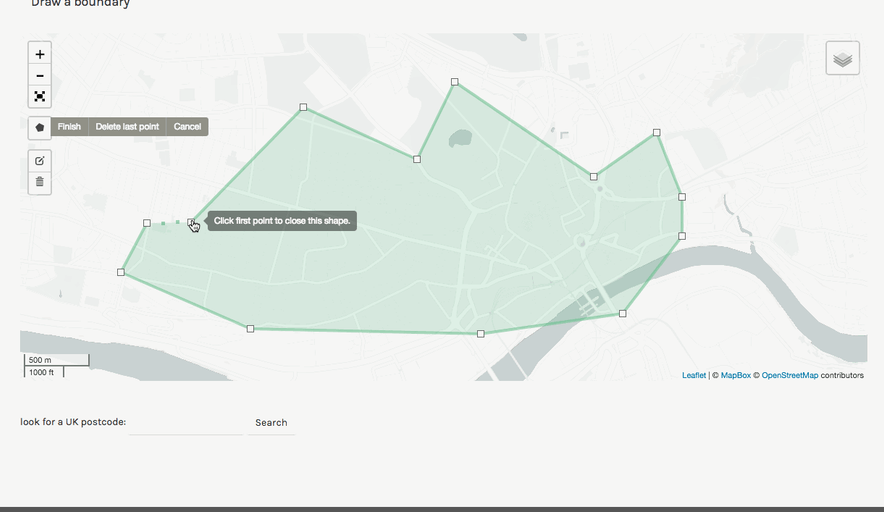Screen dimensions: 884x512
Task: Zoom out of the map
Action: (x=40, y=76)
